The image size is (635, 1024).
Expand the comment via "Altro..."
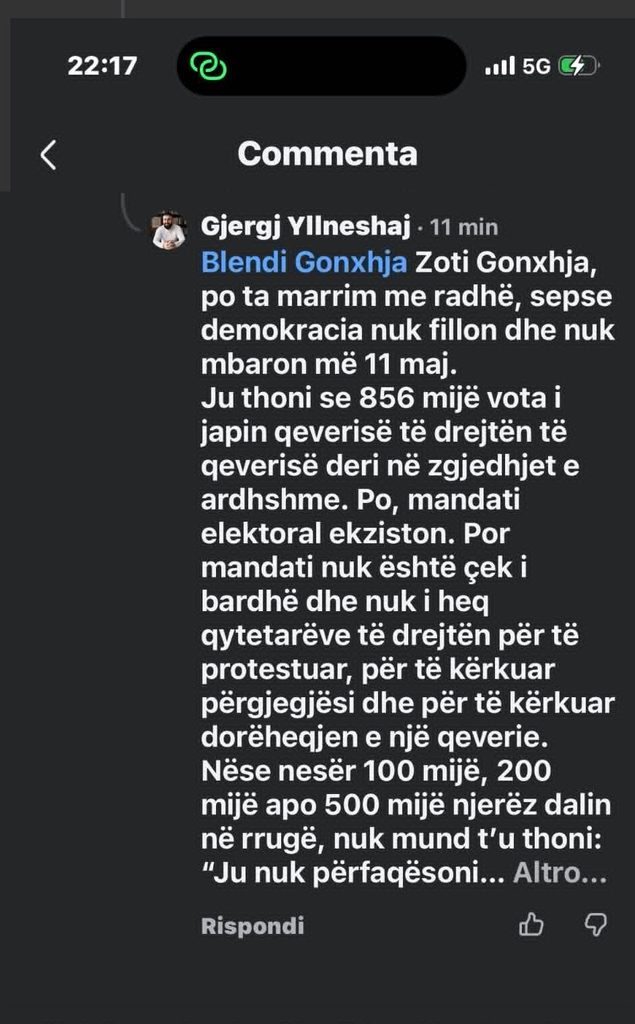(560, 873)
